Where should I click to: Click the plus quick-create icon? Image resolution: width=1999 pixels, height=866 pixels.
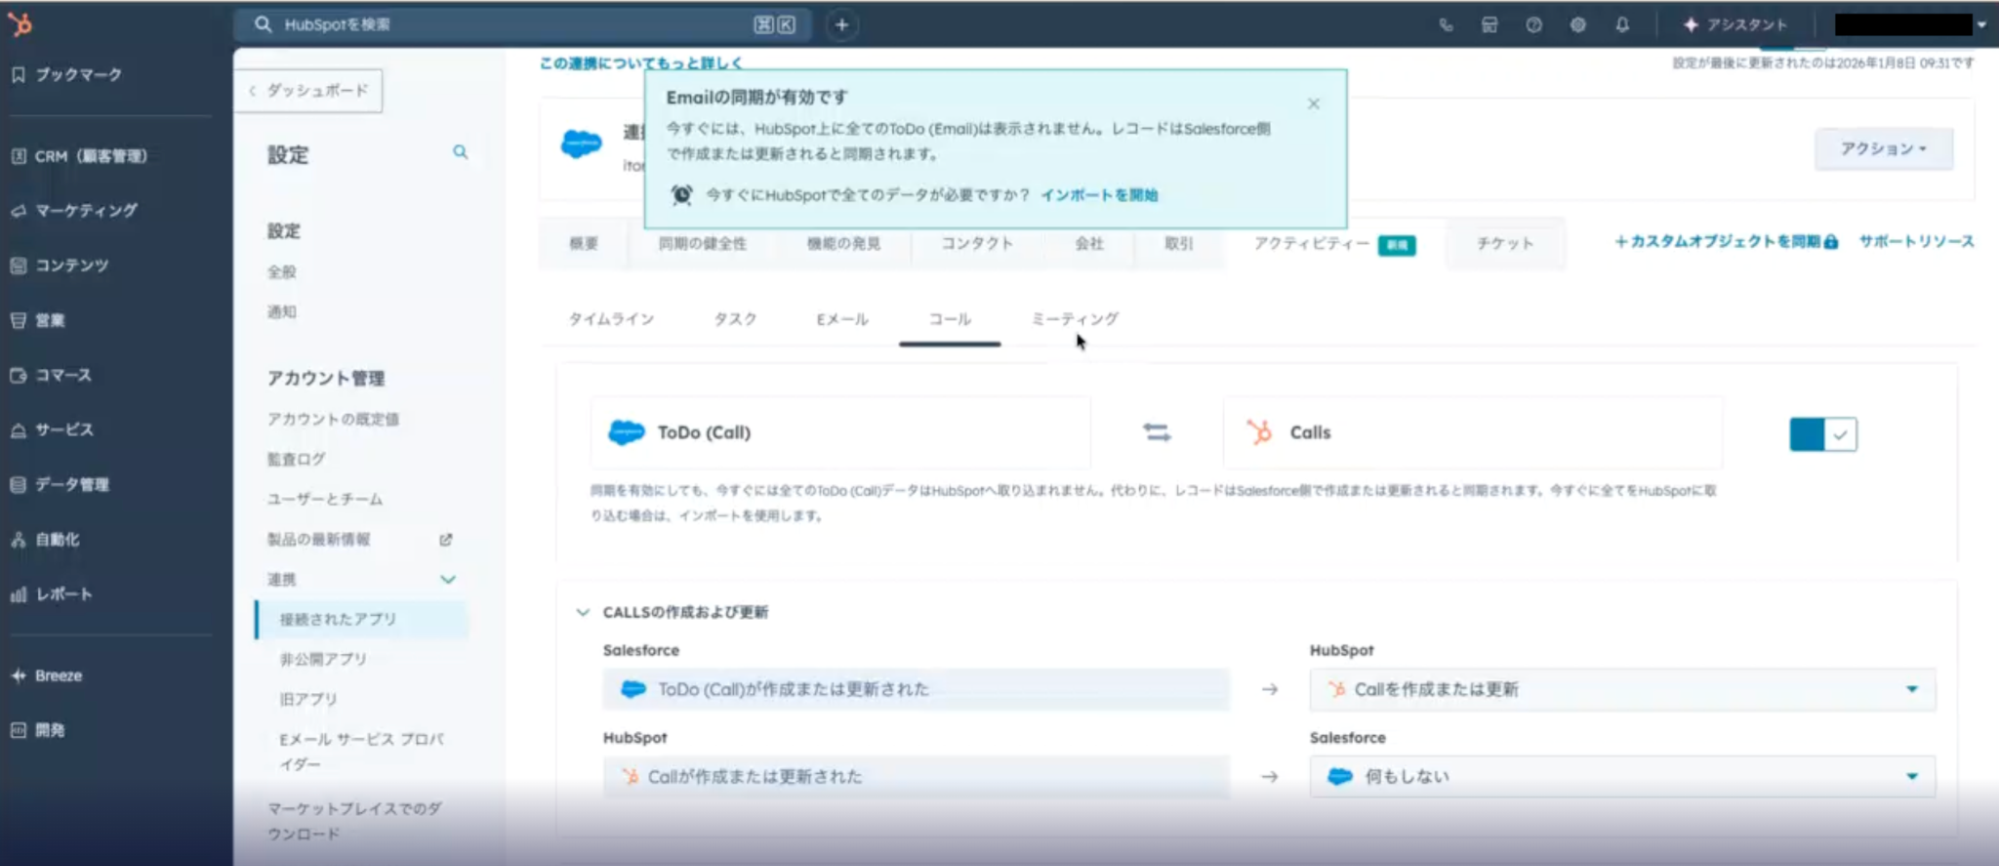[x=841, y=25]
